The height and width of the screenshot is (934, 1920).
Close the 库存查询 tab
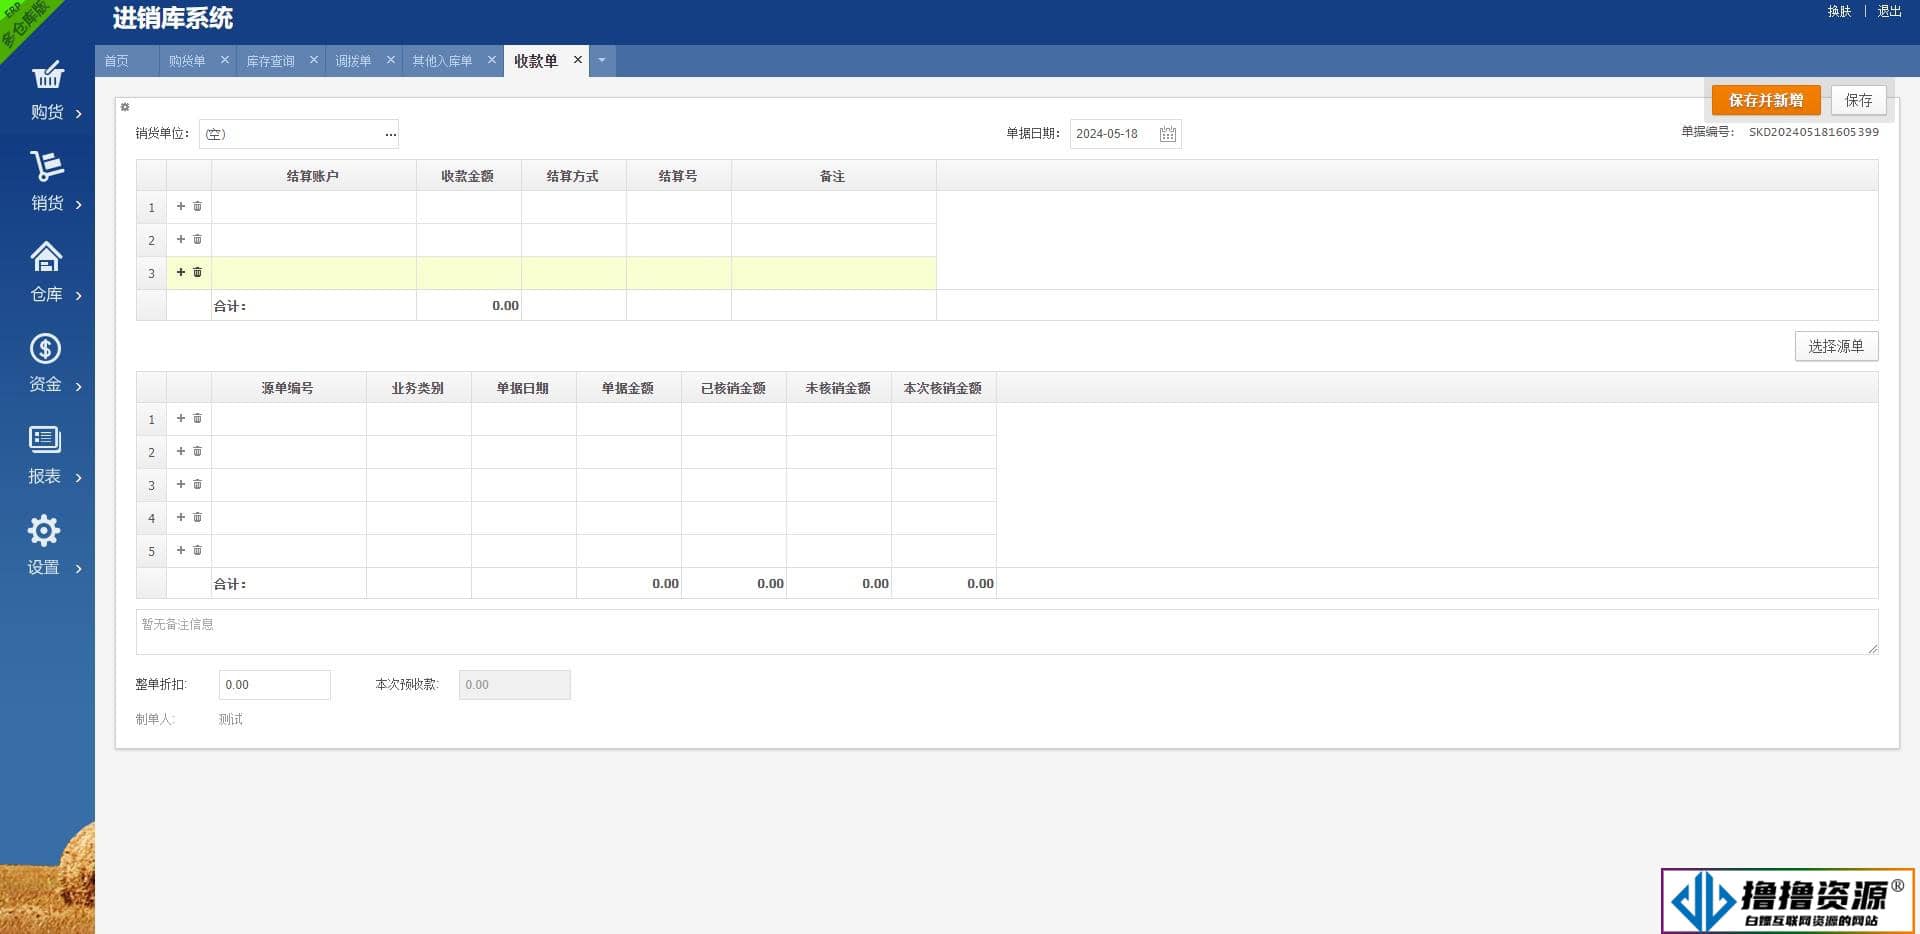(314, 60)
